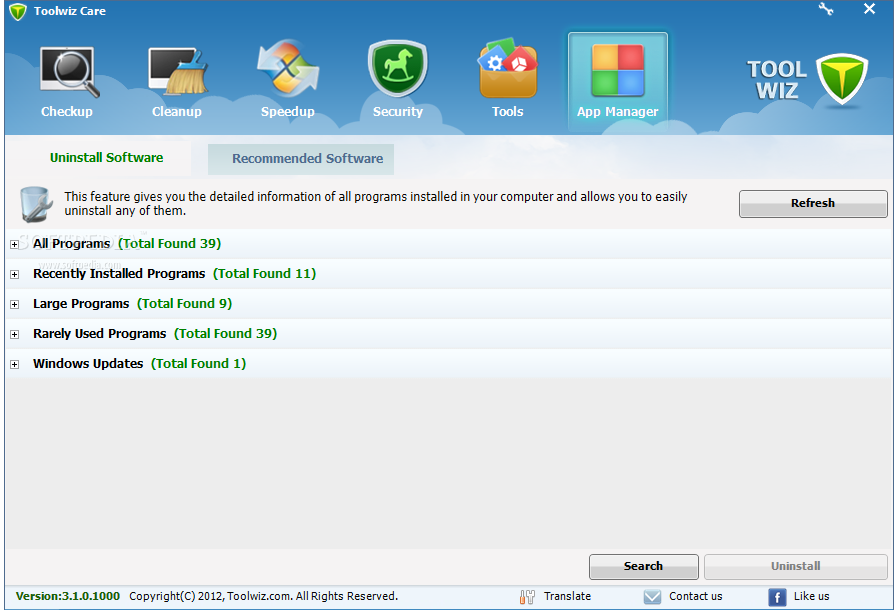894x610 pixels.
Task: Click the recycle bin uninstall icon
Action: [x=36, y=204]
